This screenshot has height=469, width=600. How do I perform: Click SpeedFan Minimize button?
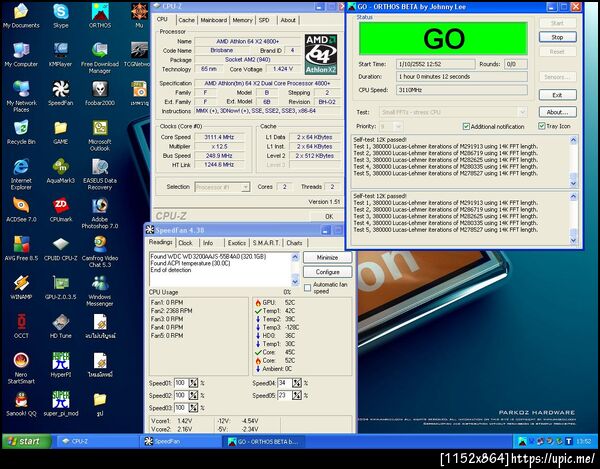click(328, 257)
